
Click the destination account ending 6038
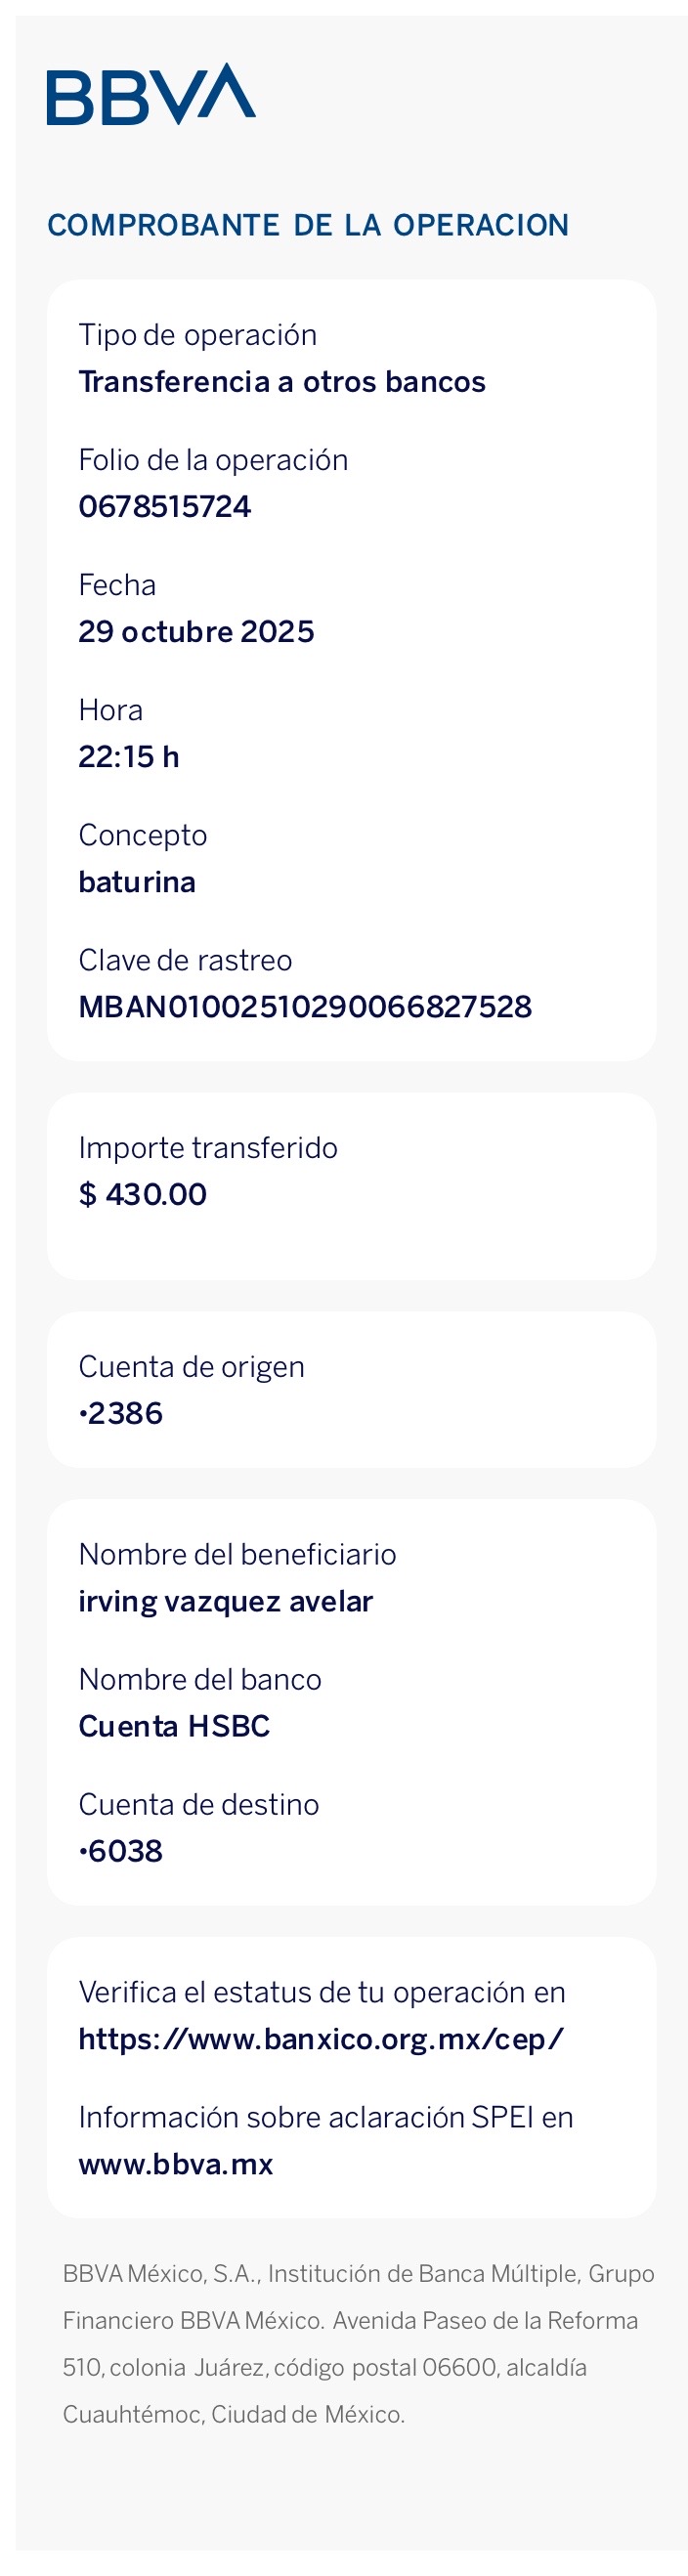121,1850
